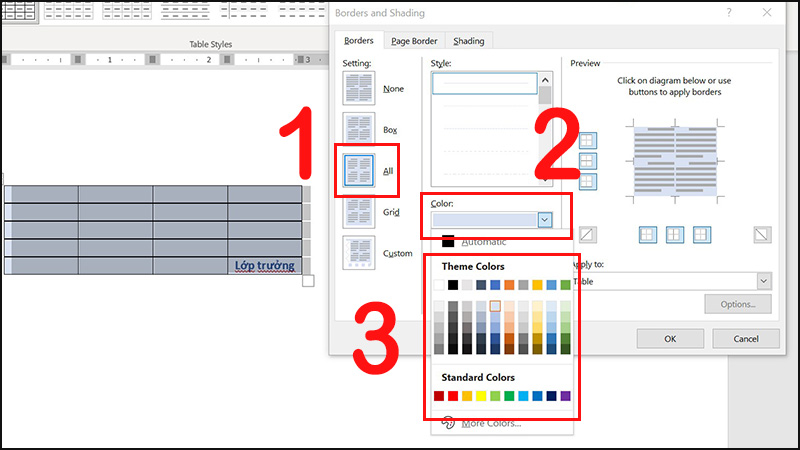Click the Cancel button

point(743,338)
